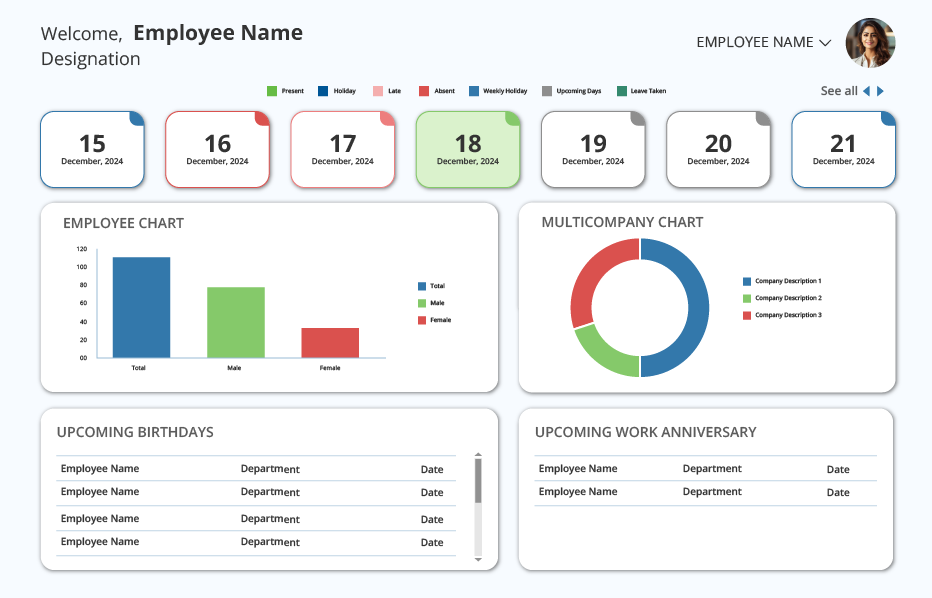Open the 21 December, 2024 date card
The image size is (932, 598).
click(843, 150)
